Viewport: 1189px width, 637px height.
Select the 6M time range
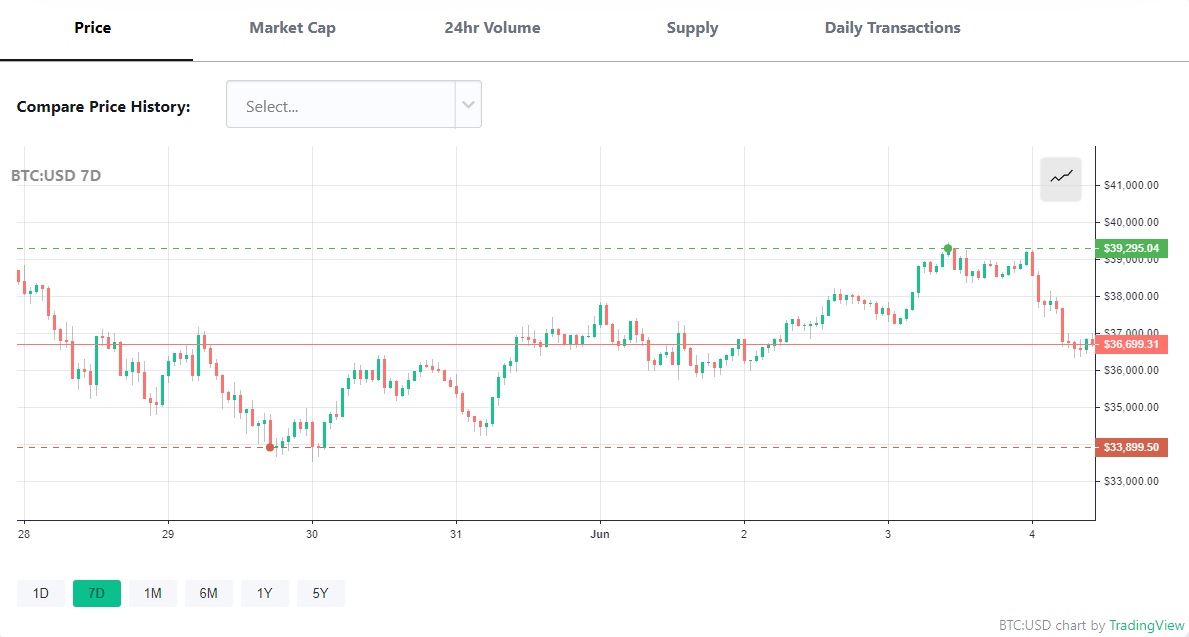click(x=209, y=593)
